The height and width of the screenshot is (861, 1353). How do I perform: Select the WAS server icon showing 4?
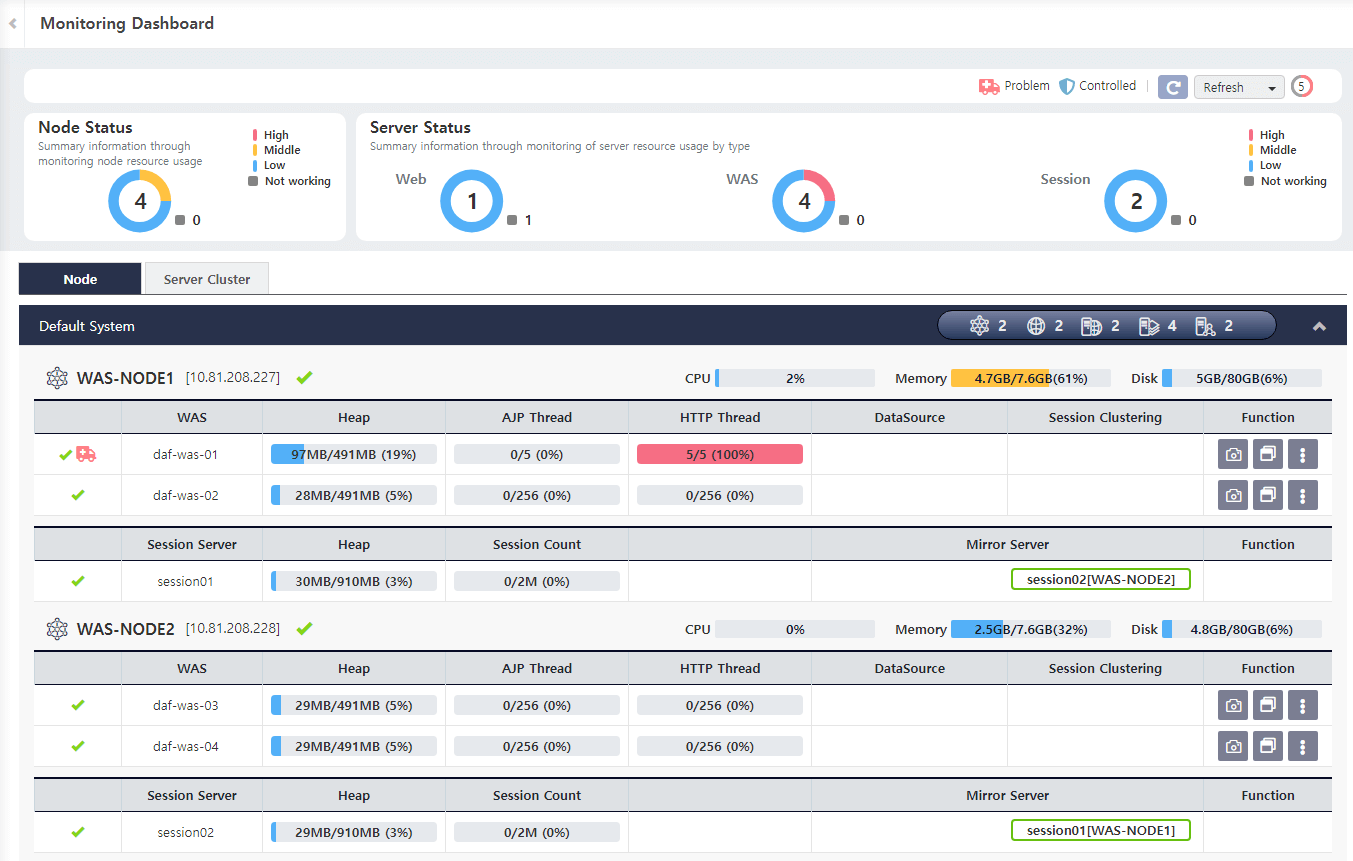tap(1145, 324)
